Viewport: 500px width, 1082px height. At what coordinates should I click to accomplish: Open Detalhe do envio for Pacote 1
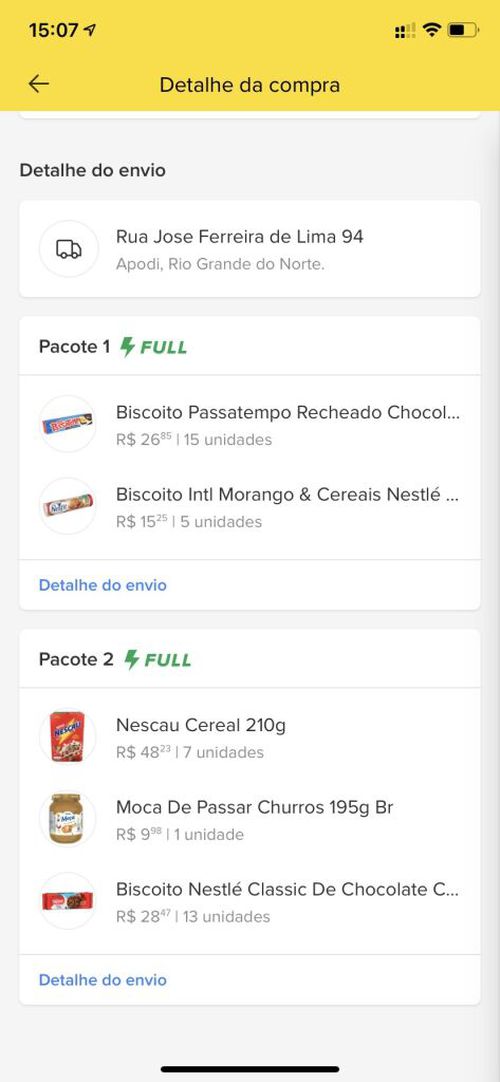point(103,585)
